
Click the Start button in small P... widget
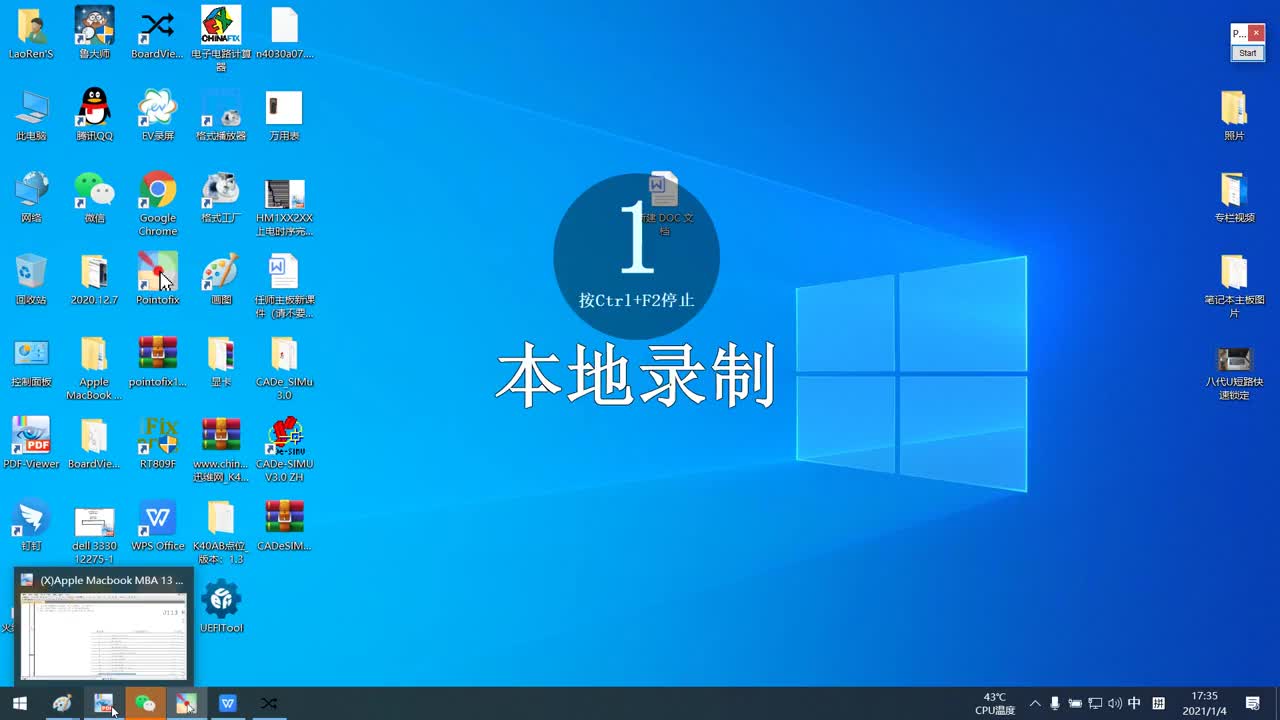pos(1247,53)
